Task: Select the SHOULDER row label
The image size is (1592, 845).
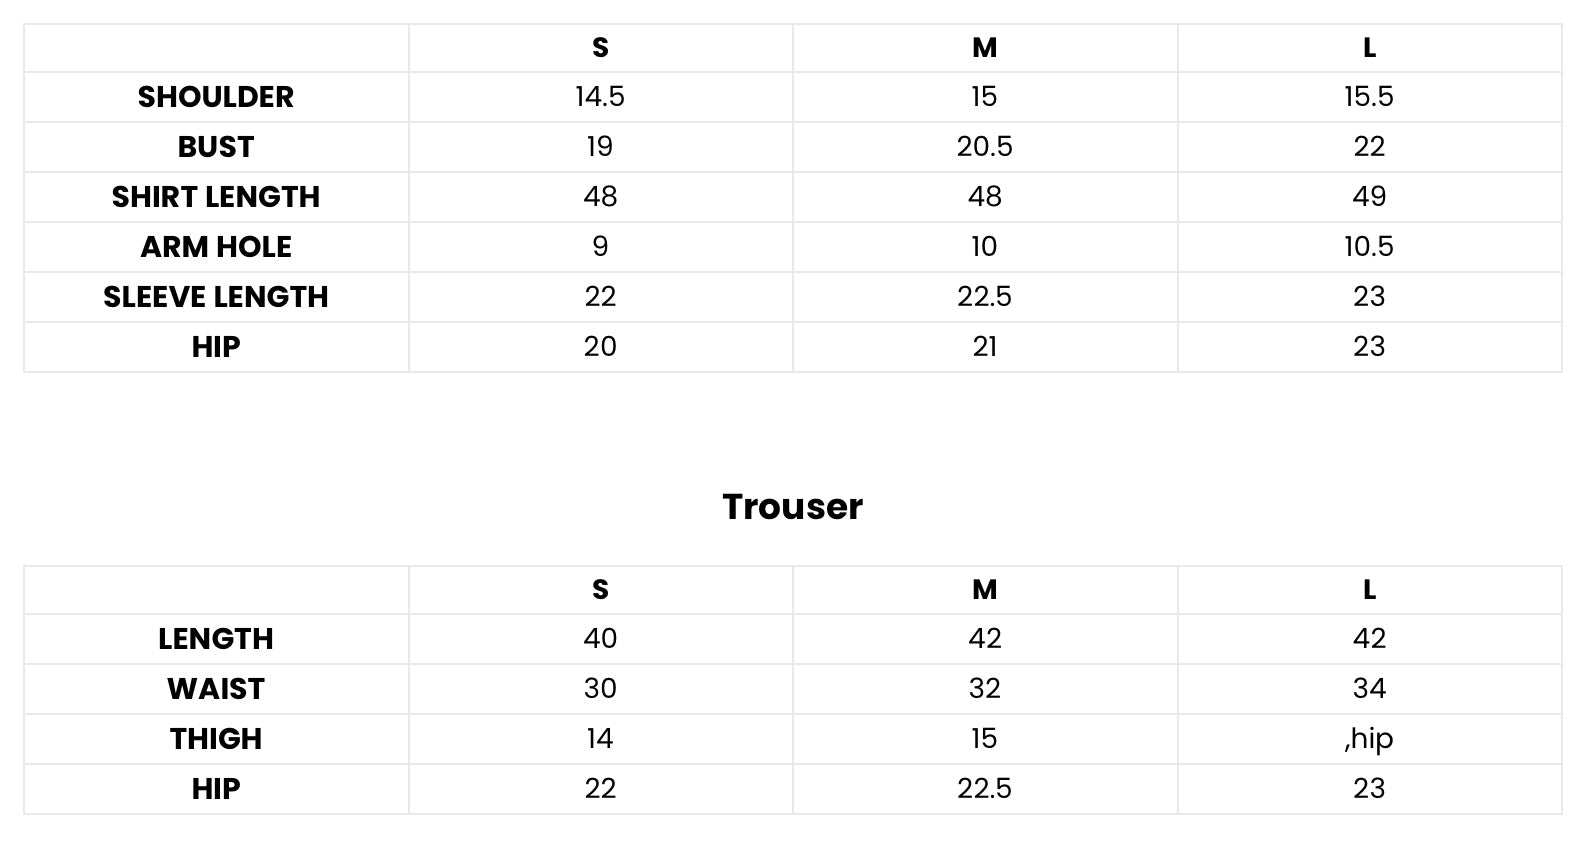Action: coord(216,97)
